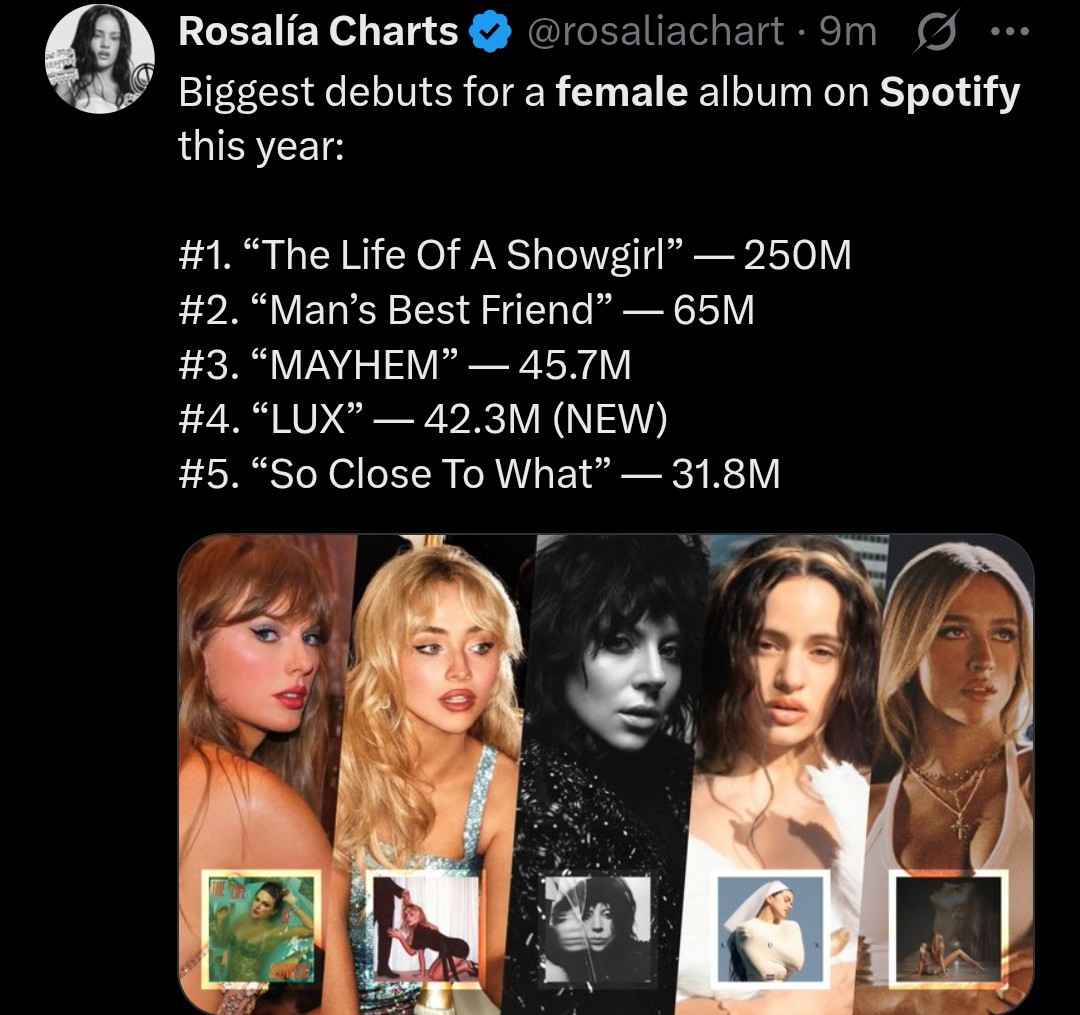The height and width of the screenshot is (1015, 1080).
Task: Open the green-toned album cover thumbnail
Action: 261,927
